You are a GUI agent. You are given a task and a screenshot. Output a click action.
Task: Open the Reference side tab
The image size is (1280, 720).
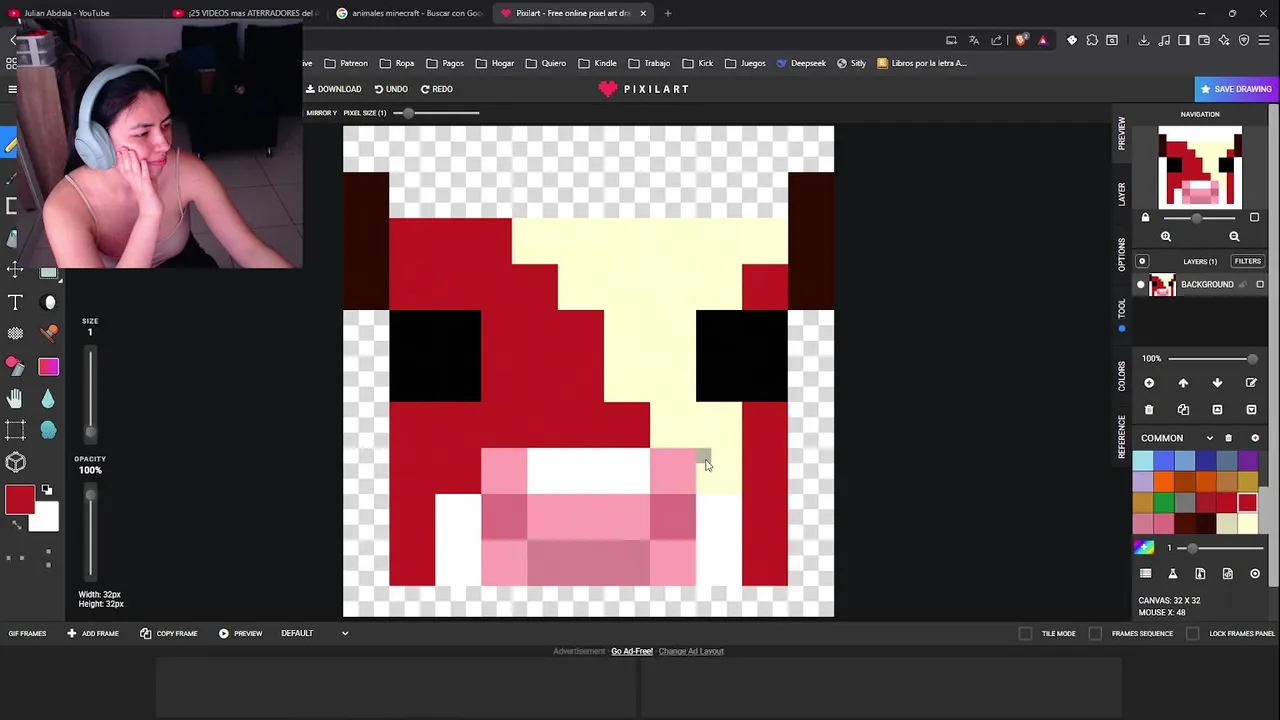coord(1121,436)
